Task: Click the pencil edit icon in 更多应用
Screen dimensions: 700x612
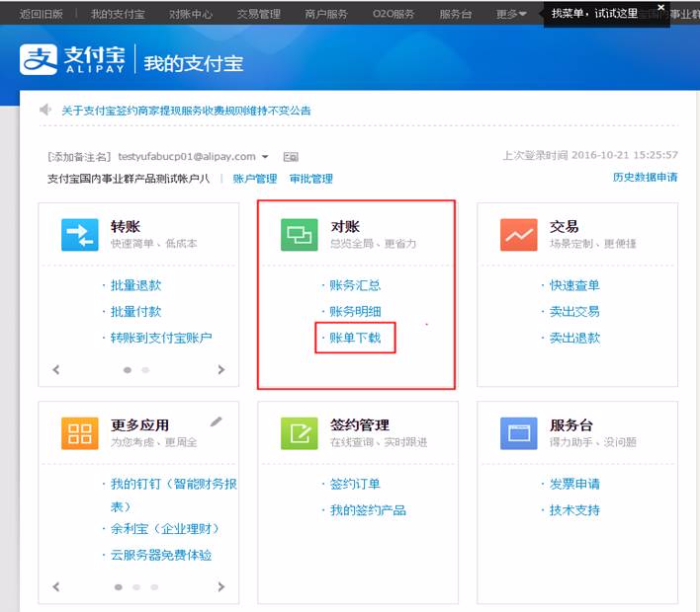Action: pyautogui.click(x=216, y=422)
